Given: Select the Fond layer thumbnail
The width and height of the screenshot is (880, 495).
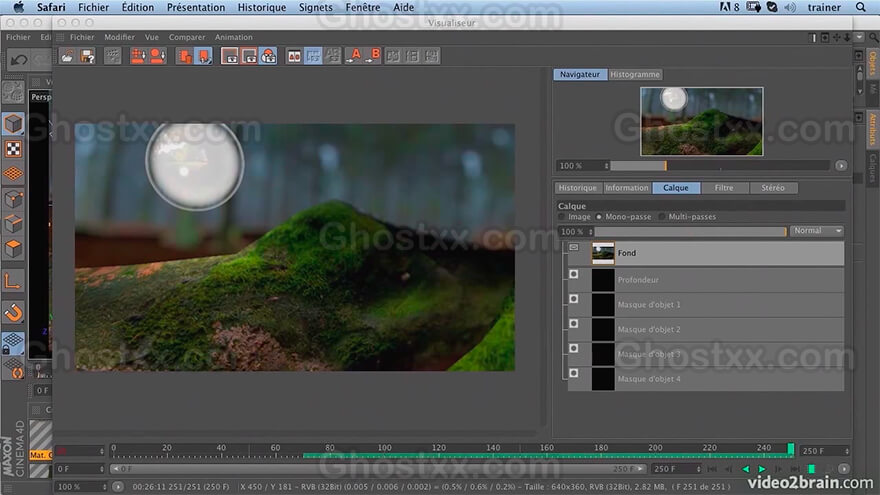Looking at the screenshot, I should coord(603,253).
